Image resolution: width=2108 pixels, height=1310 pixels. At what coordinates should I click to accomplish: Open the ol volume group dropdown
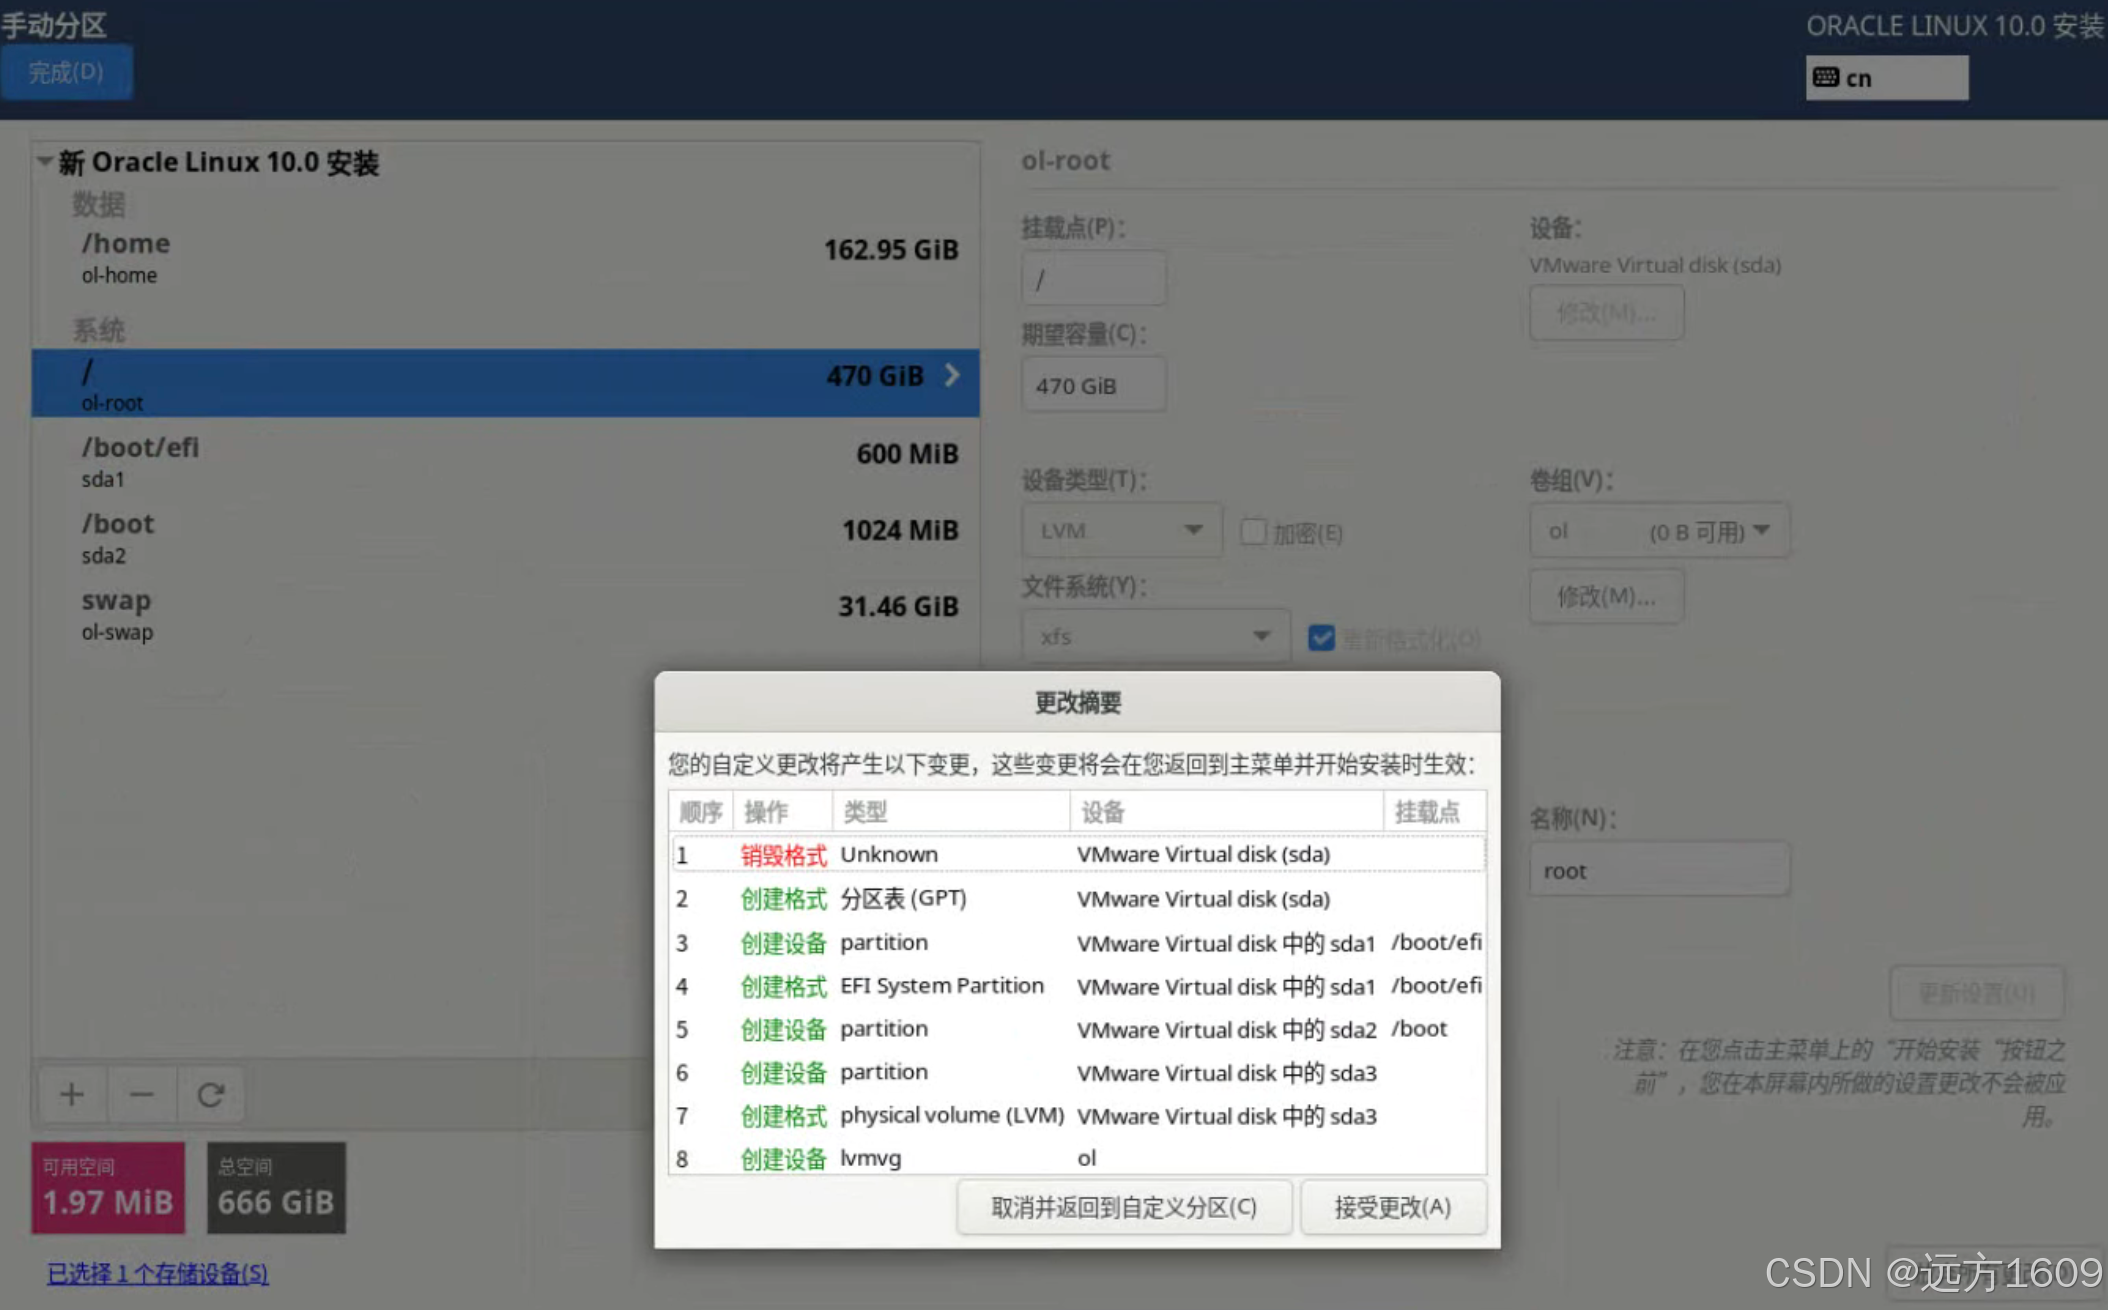[x=1659, y=530]
